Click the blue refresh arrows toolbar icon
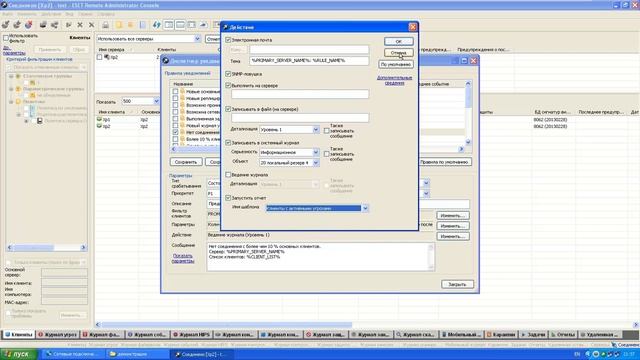The width and height of the screenshot is (640, 360). coord(157,25)
